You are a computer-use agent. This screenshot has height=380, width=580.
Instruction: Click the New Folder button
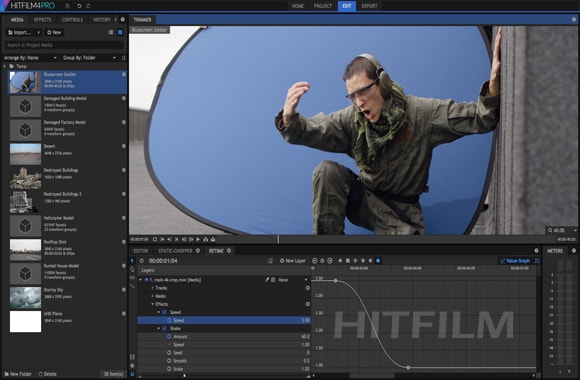click(x=18, y=374)
